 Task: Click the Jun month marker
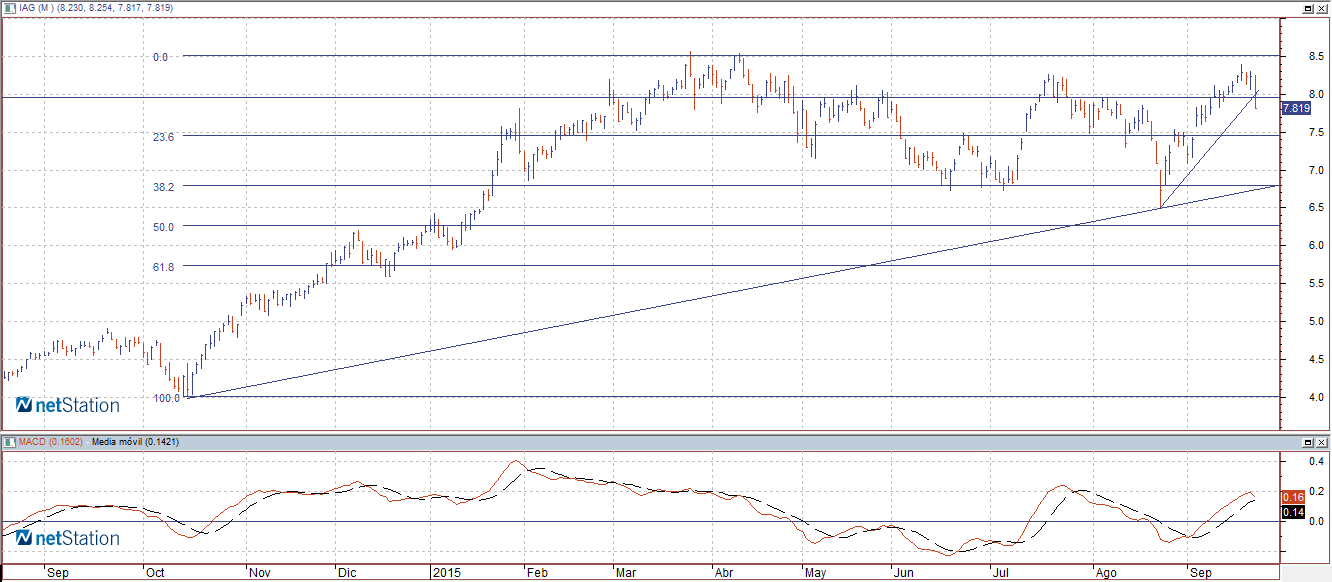point(903,574)
